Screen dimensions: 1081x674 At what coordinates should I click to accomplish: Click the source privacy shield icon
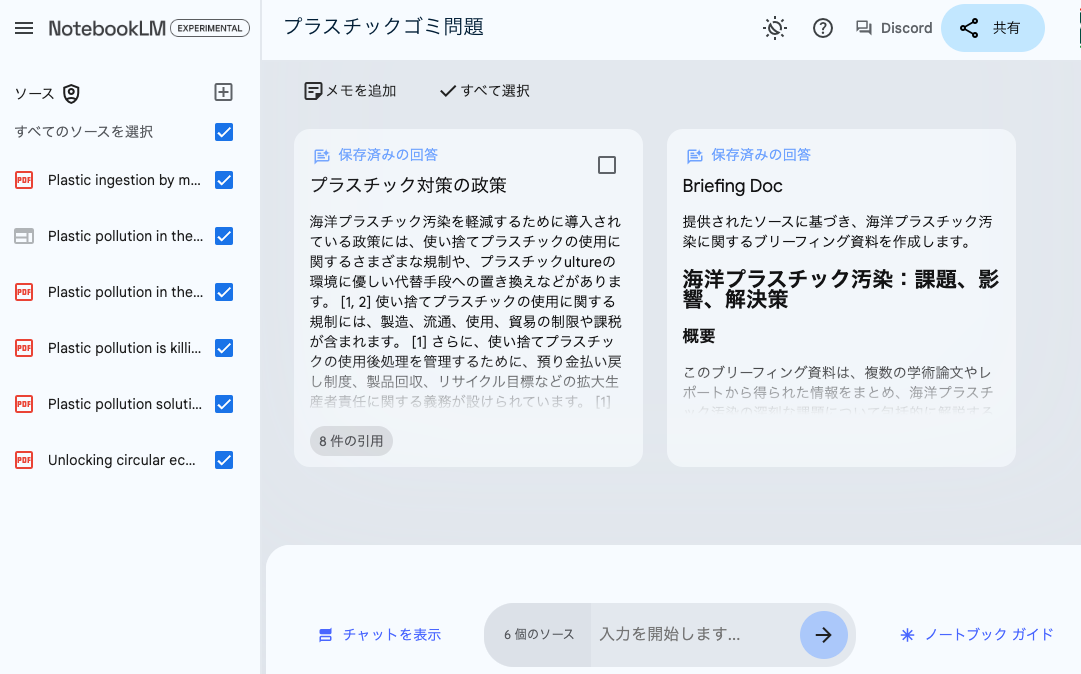pyautogui.click(x=71, y=93)
